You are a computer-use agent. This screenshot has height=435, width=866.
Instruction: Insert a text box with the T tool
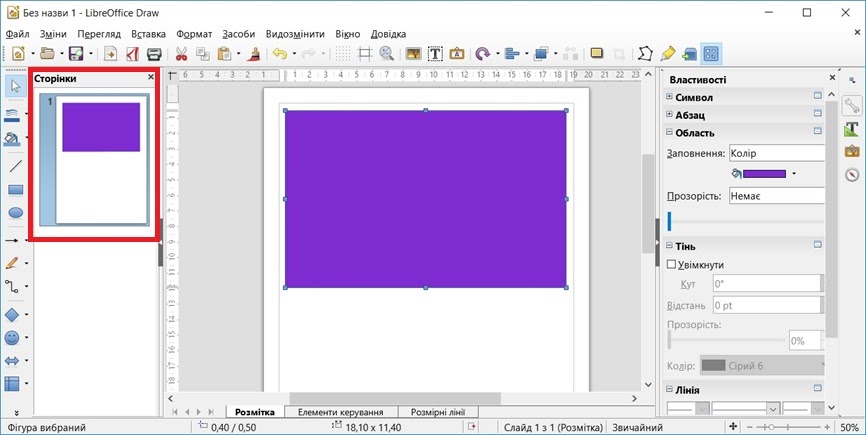coord(435,54)
